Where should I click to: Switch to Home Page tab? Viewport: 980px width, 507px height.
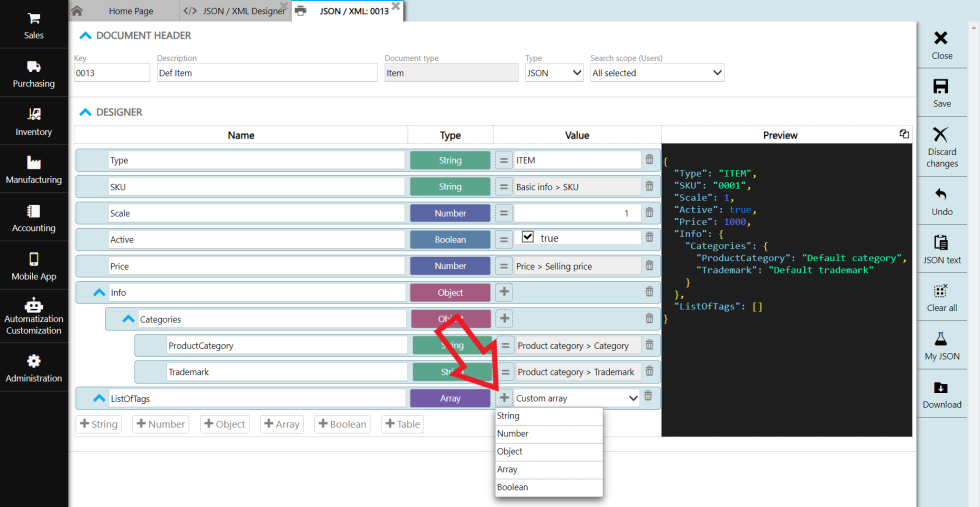click(x=131, y=11)
